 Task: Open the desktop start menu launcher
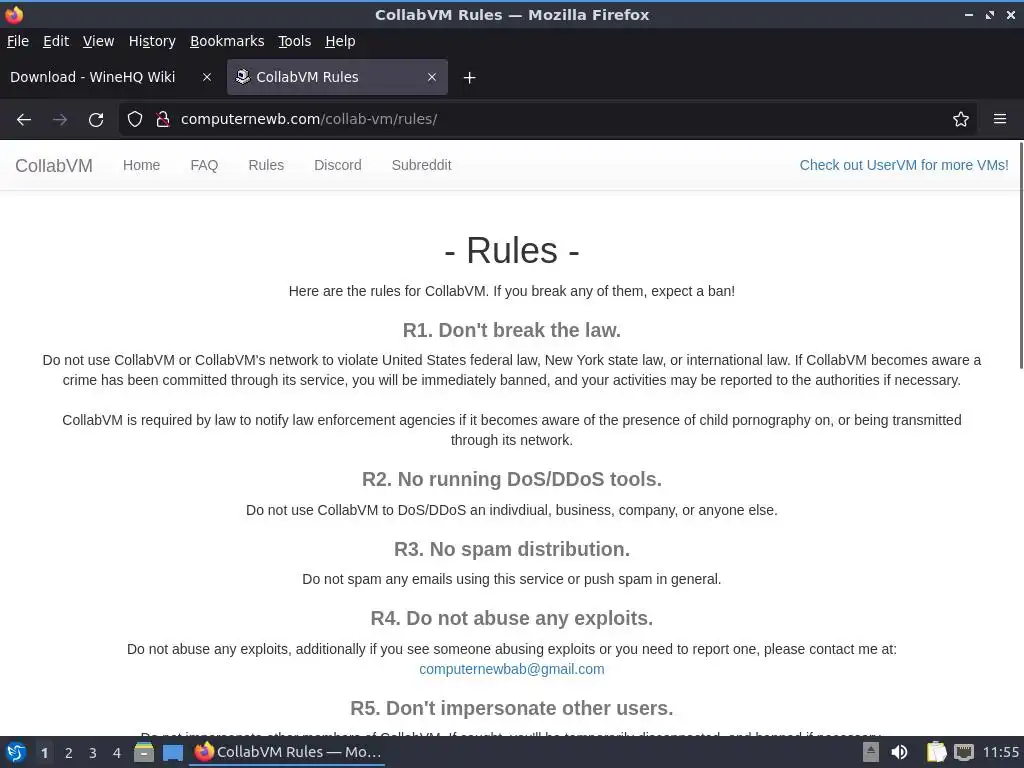(16, 752)
